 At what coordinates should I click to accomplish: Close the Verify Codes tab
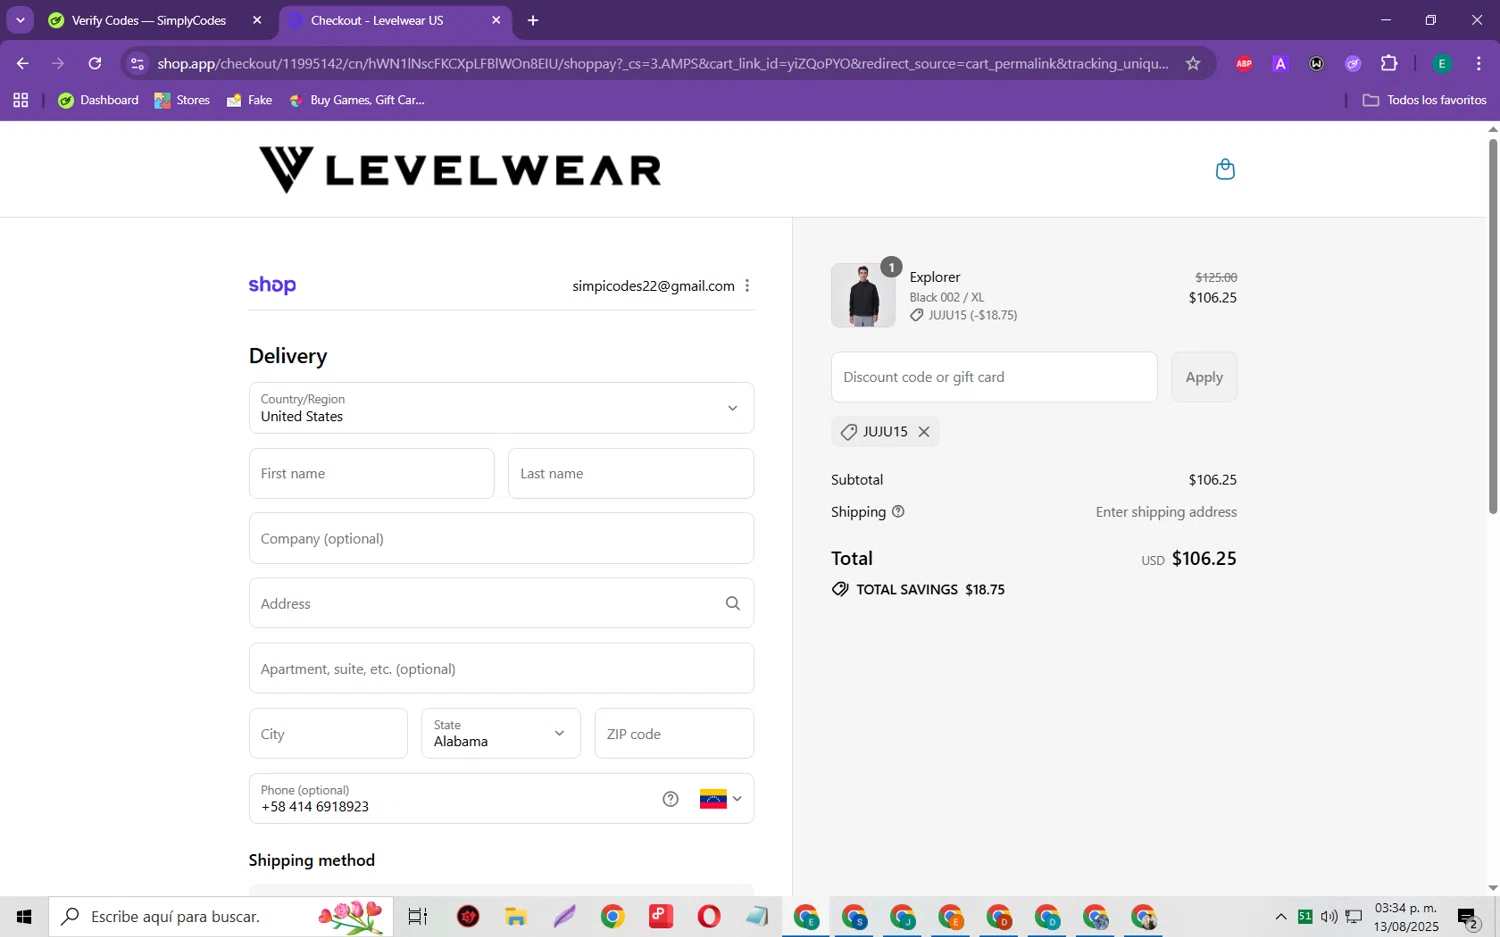(257, 20)
